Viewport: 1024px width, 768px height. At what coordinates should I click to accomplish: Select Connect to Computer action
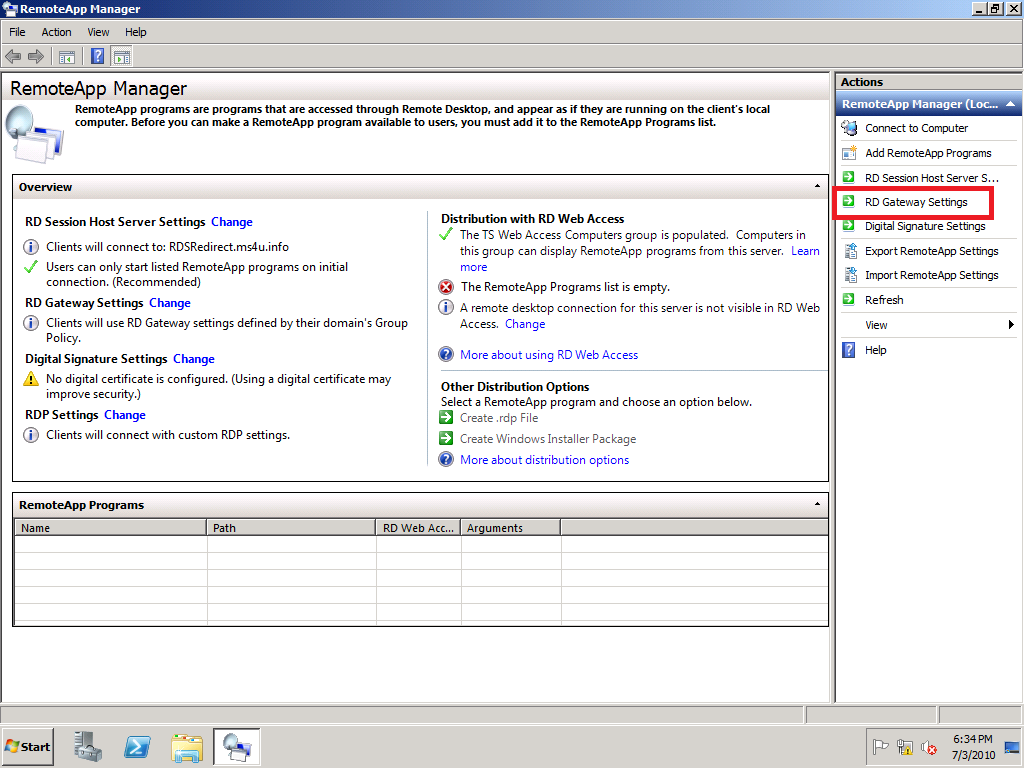[916, 128]
